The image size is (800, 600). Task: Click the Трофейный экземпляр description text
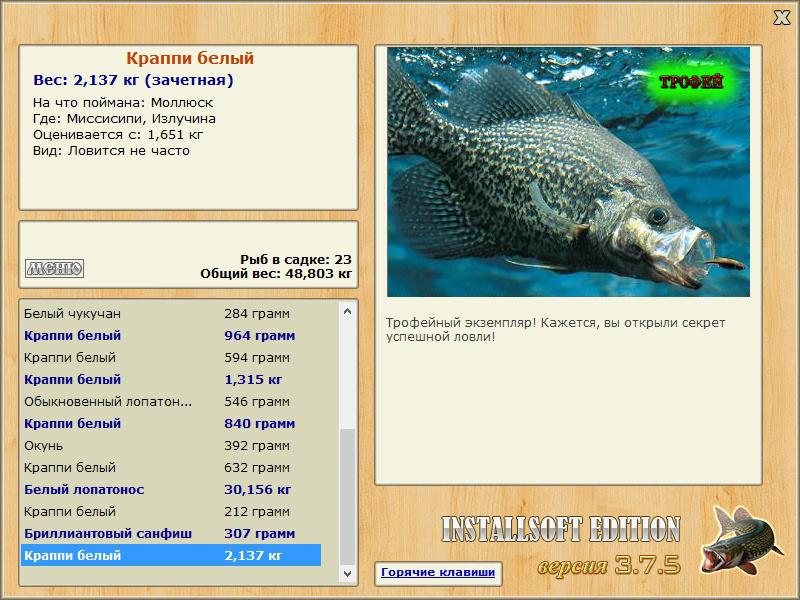556,330
